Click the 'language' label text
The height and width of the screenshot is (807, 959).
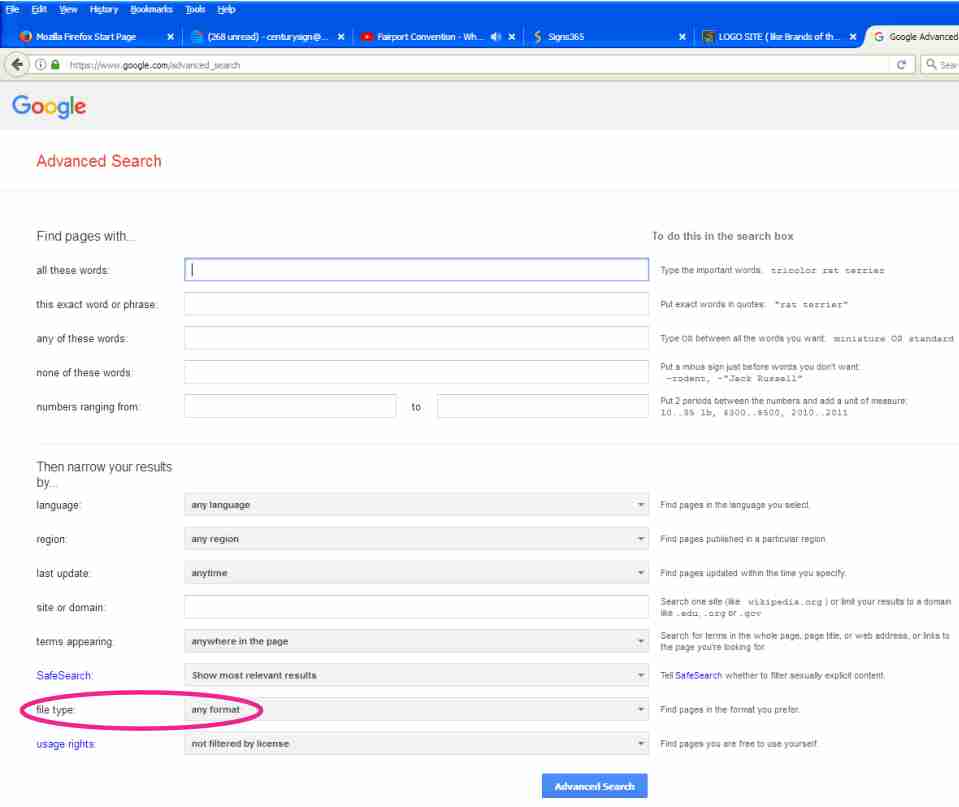click(x=58, y=505)
